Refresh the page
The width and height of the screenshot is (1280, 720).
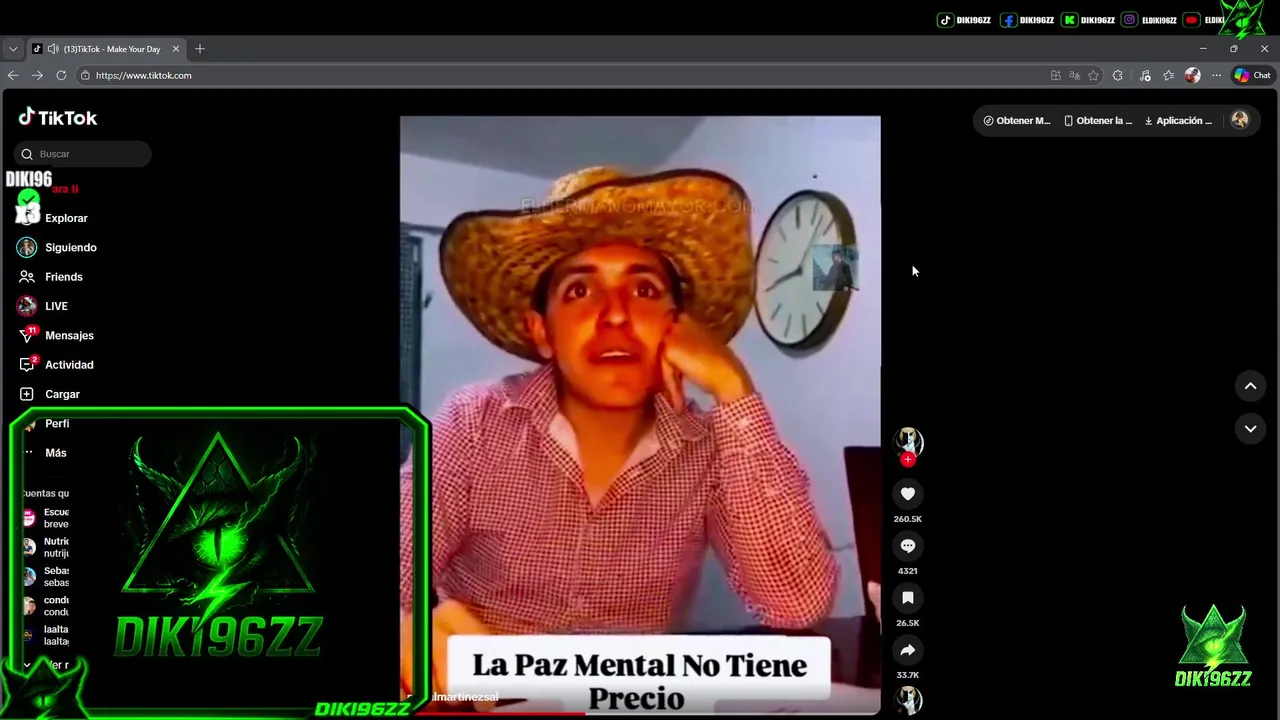pyautogui.click(x=61, y=75)
